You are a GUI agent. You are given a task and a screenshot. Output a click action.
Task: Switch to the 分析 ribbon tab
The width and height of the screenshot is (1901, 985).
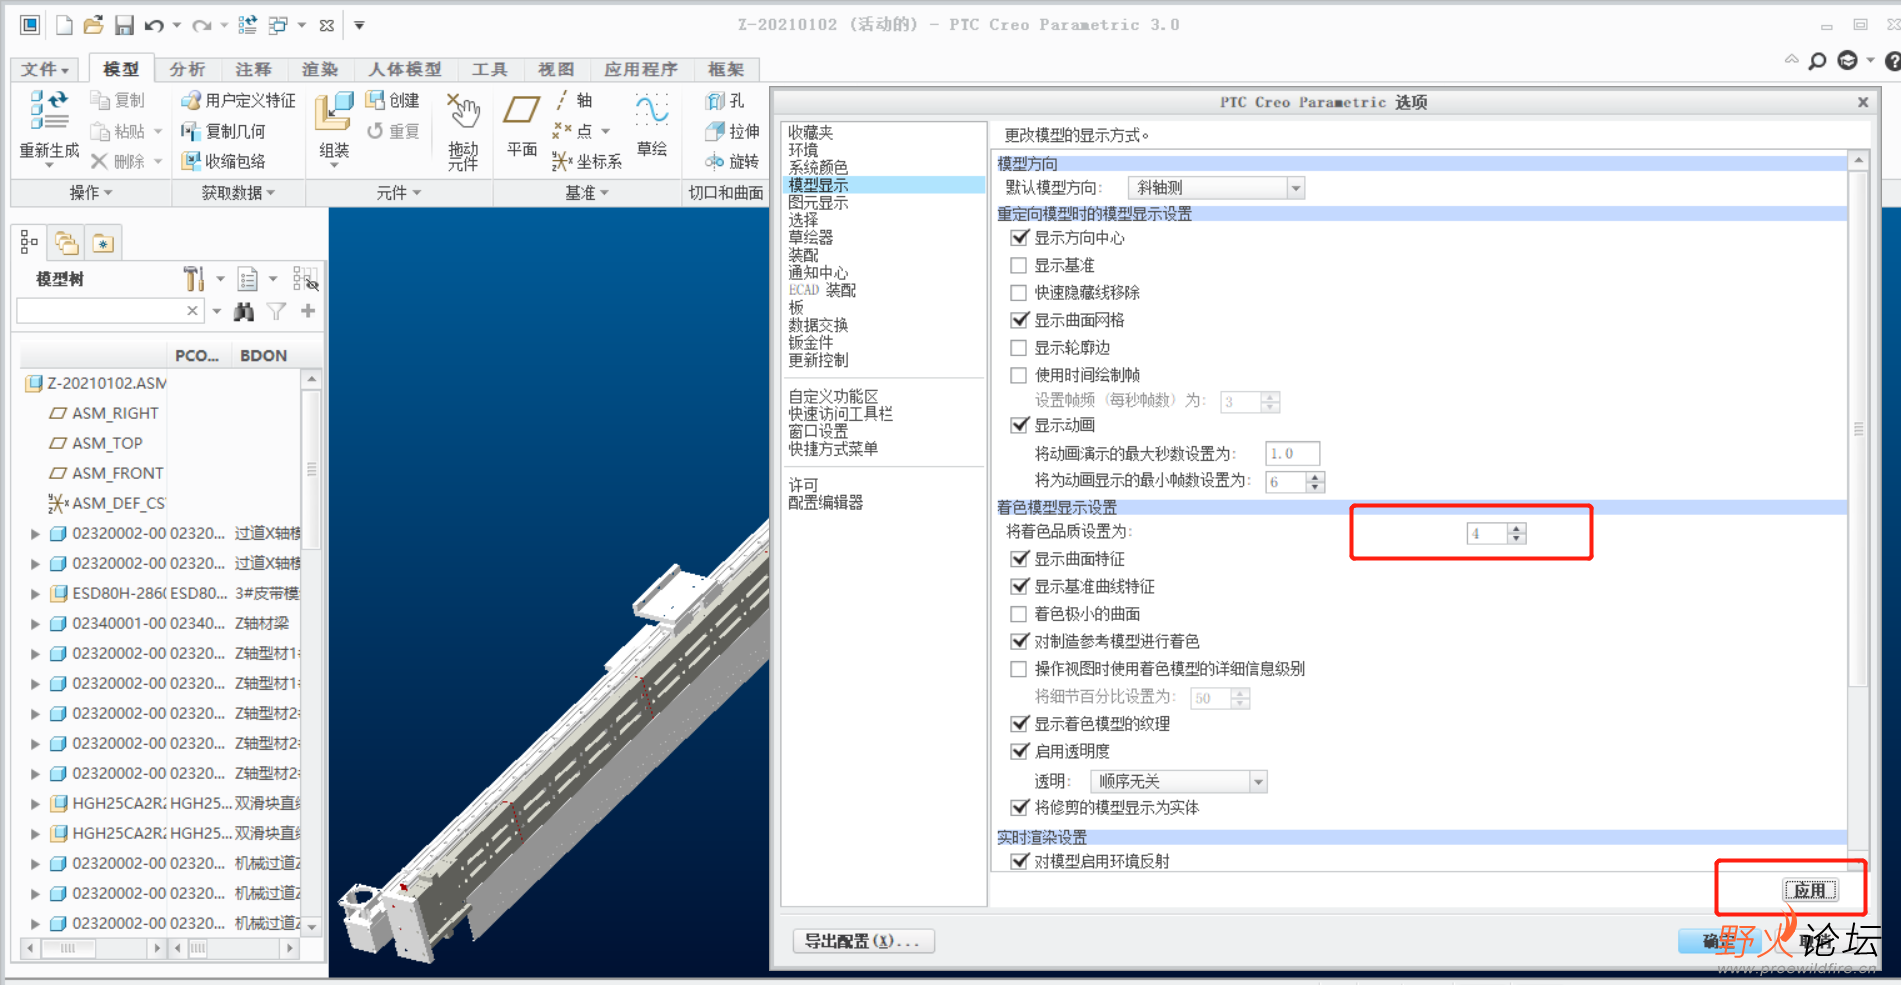[x=187, y=69]
